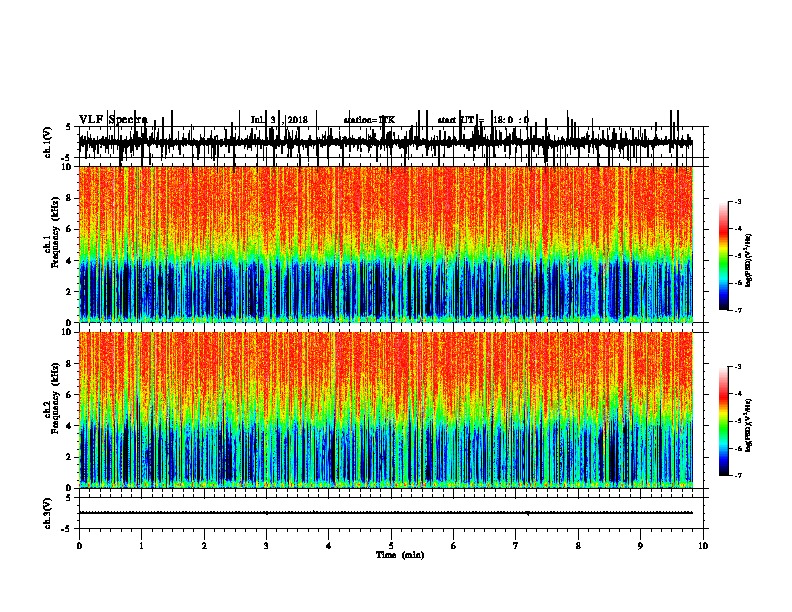Click the '8' kHz tick of ch.2 spectrogram
The height and width of the screenshot is (612, 792).
70,364
